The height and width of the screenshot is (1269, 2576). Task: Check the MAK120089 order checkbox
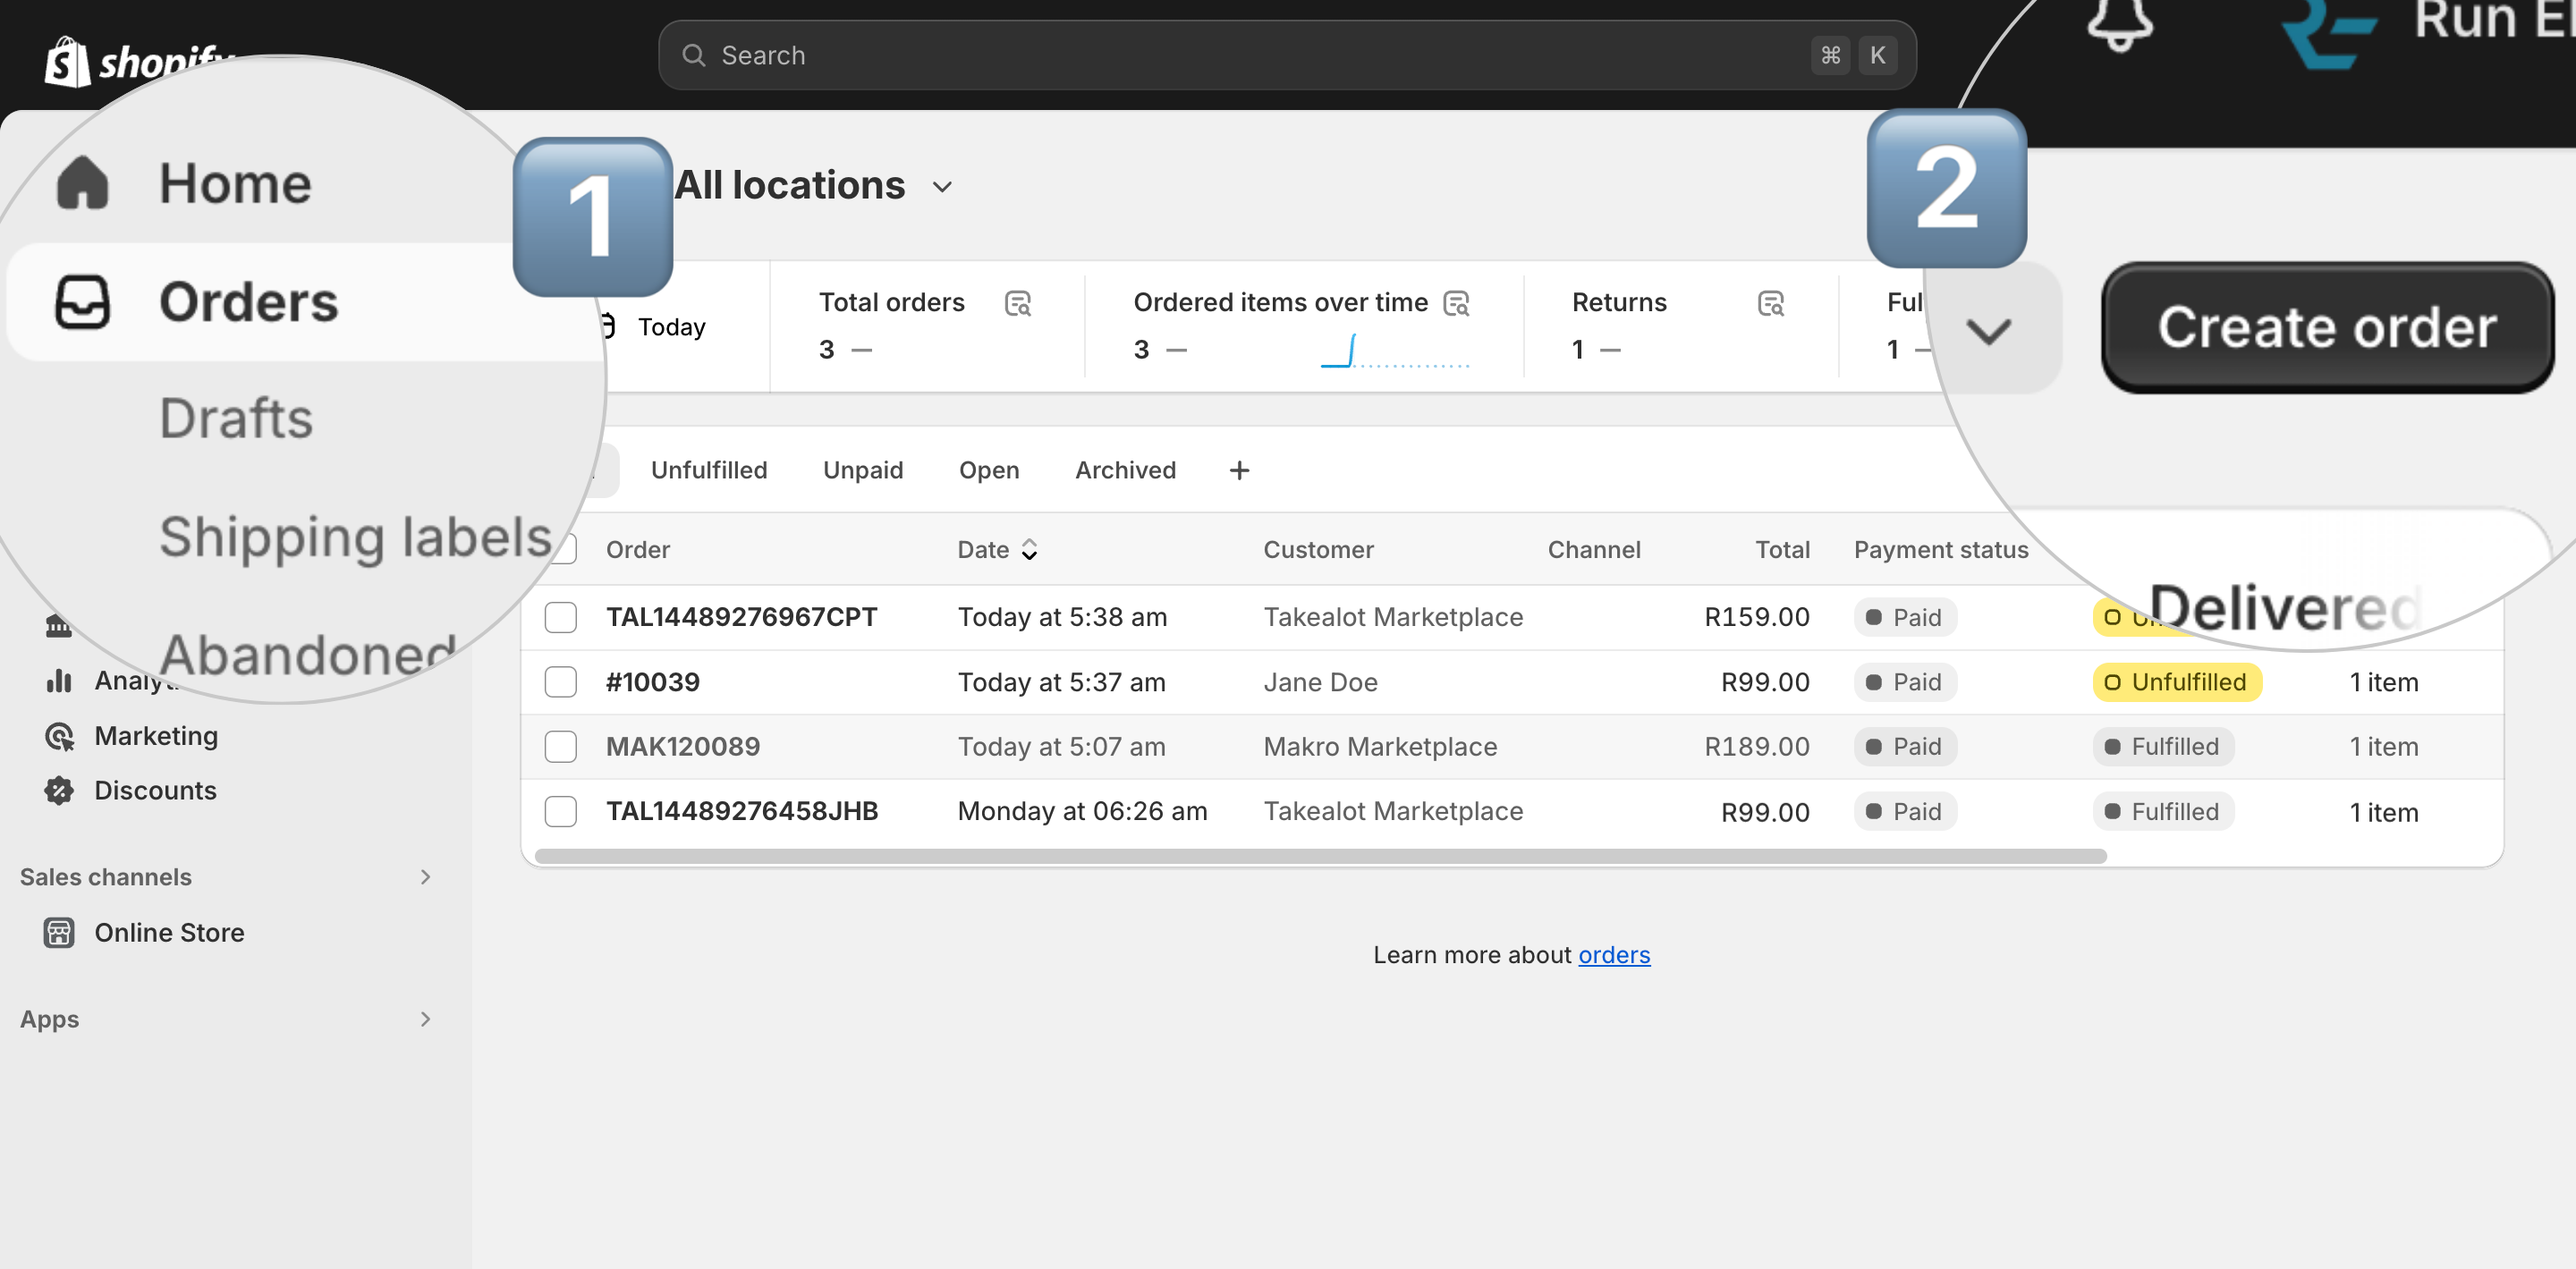(560, 747)
